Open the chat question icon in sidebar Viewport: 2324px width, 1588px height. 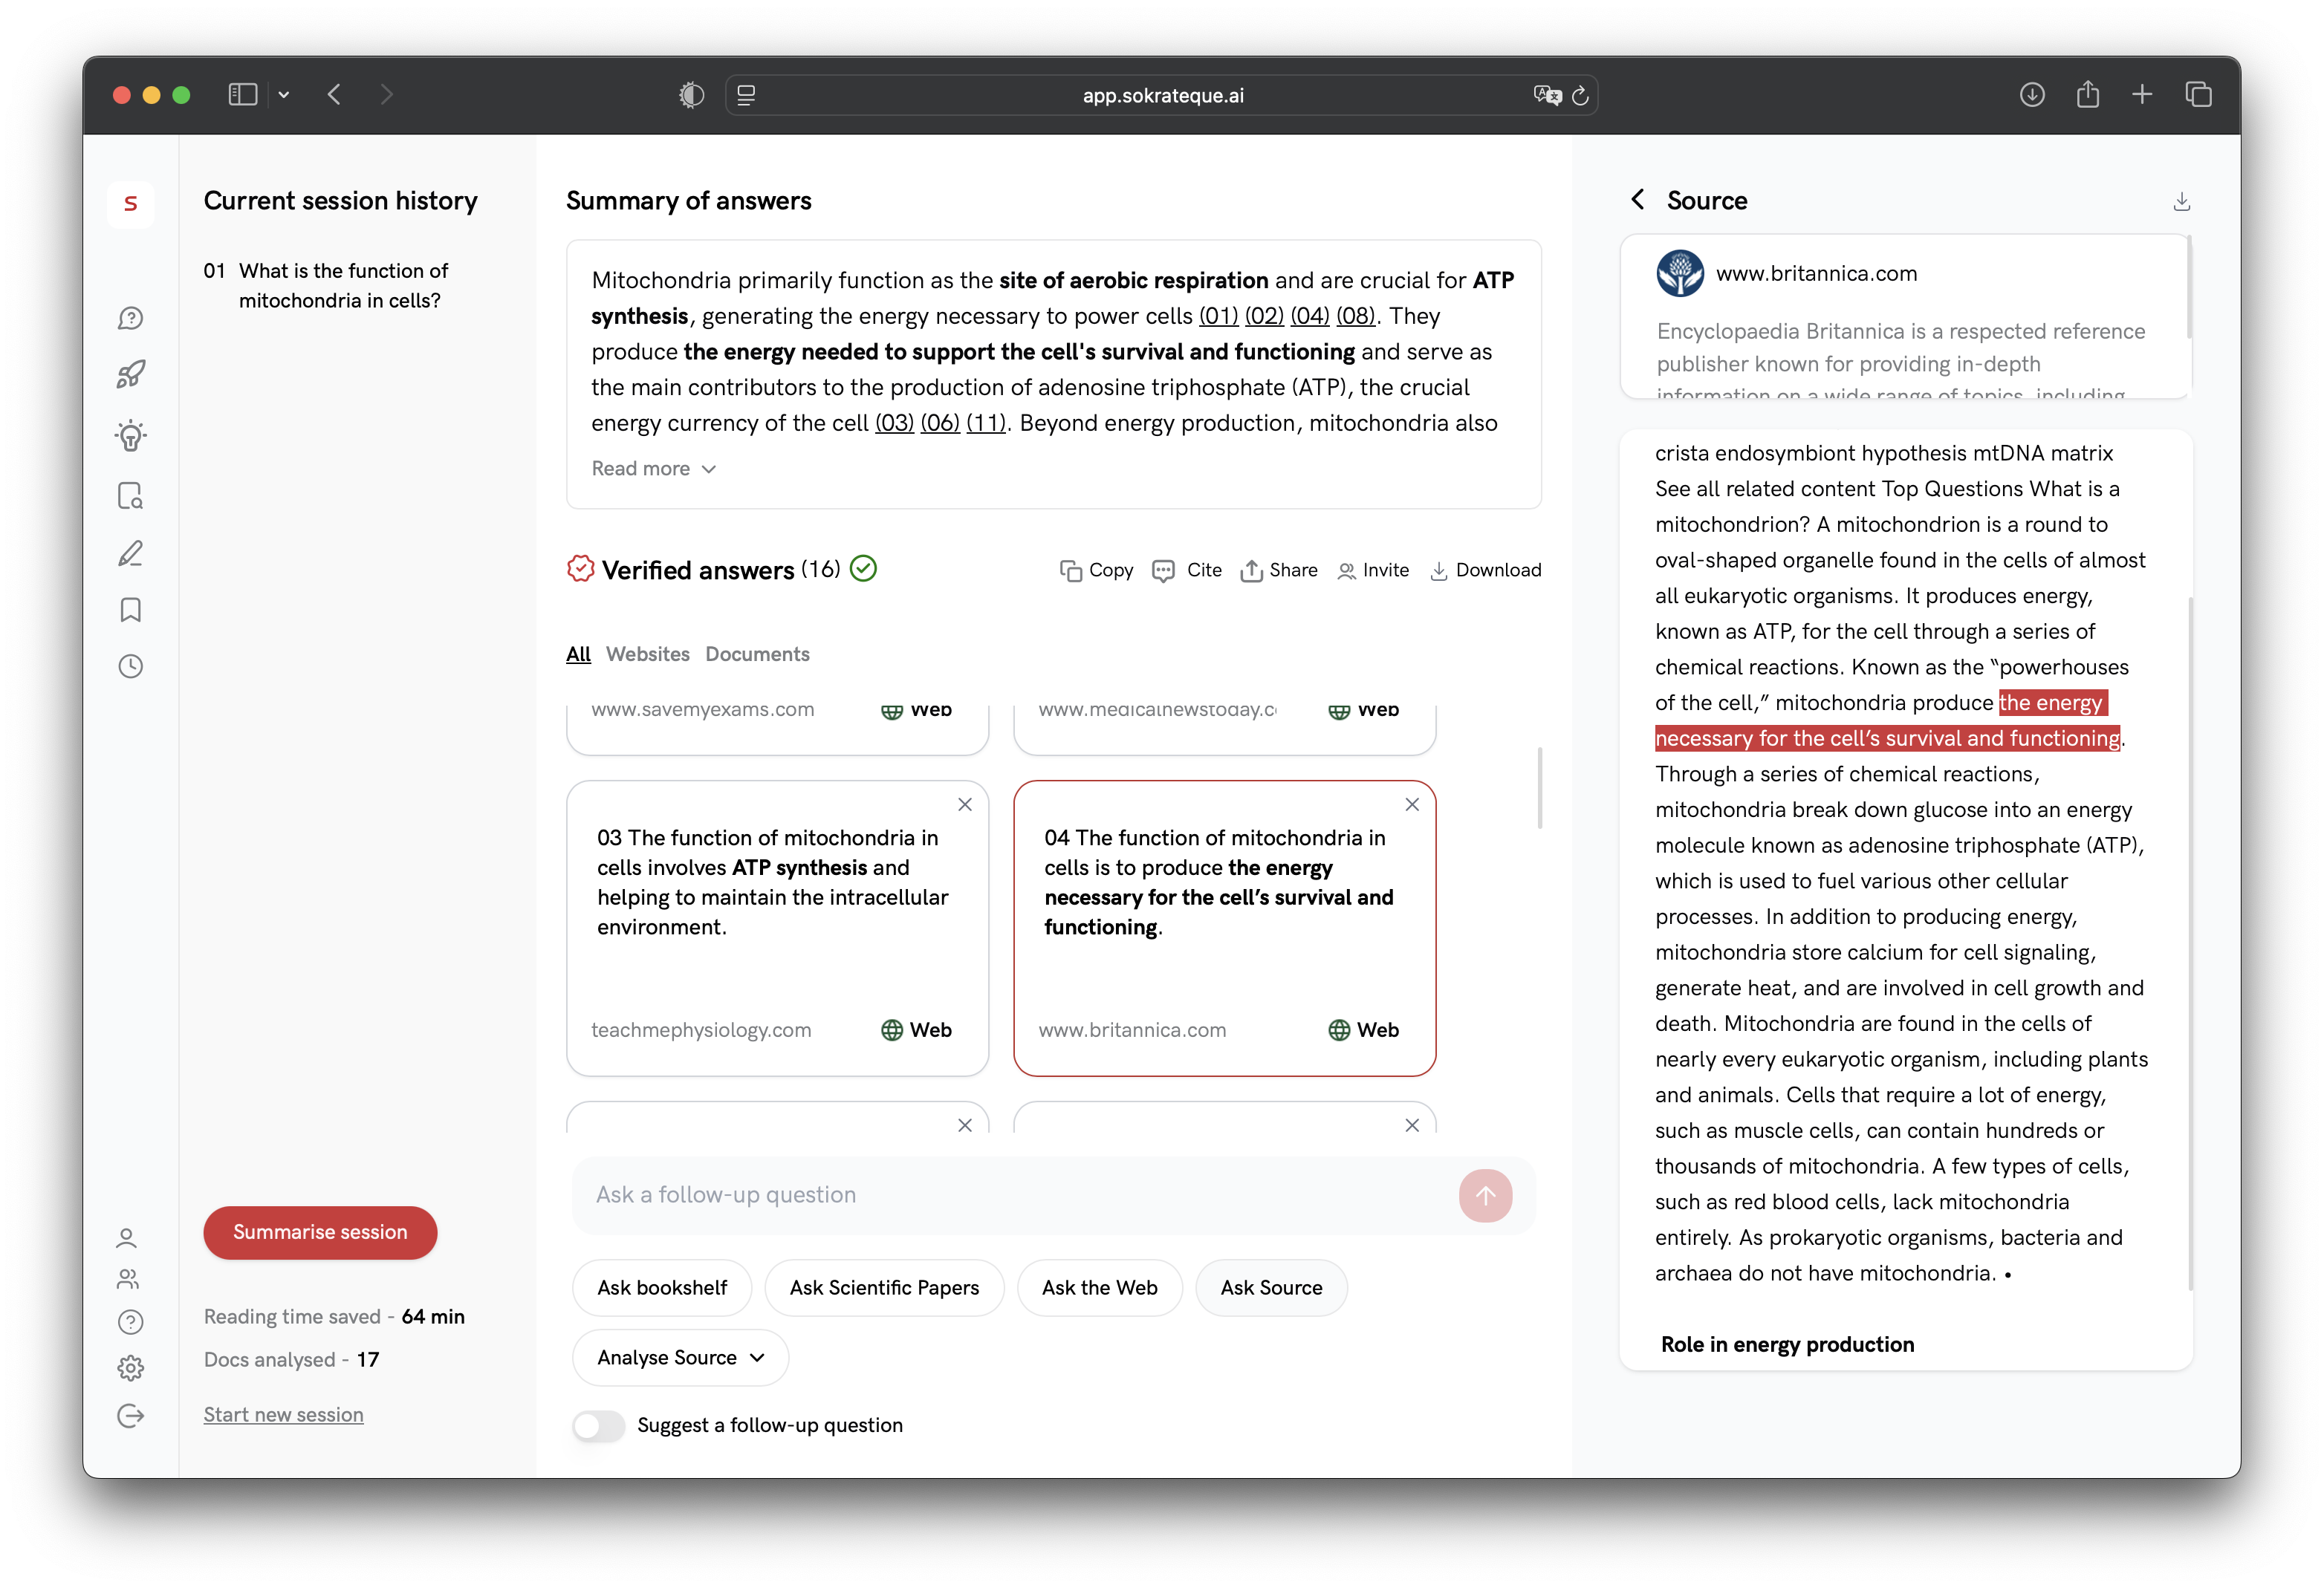coord(130,318)
